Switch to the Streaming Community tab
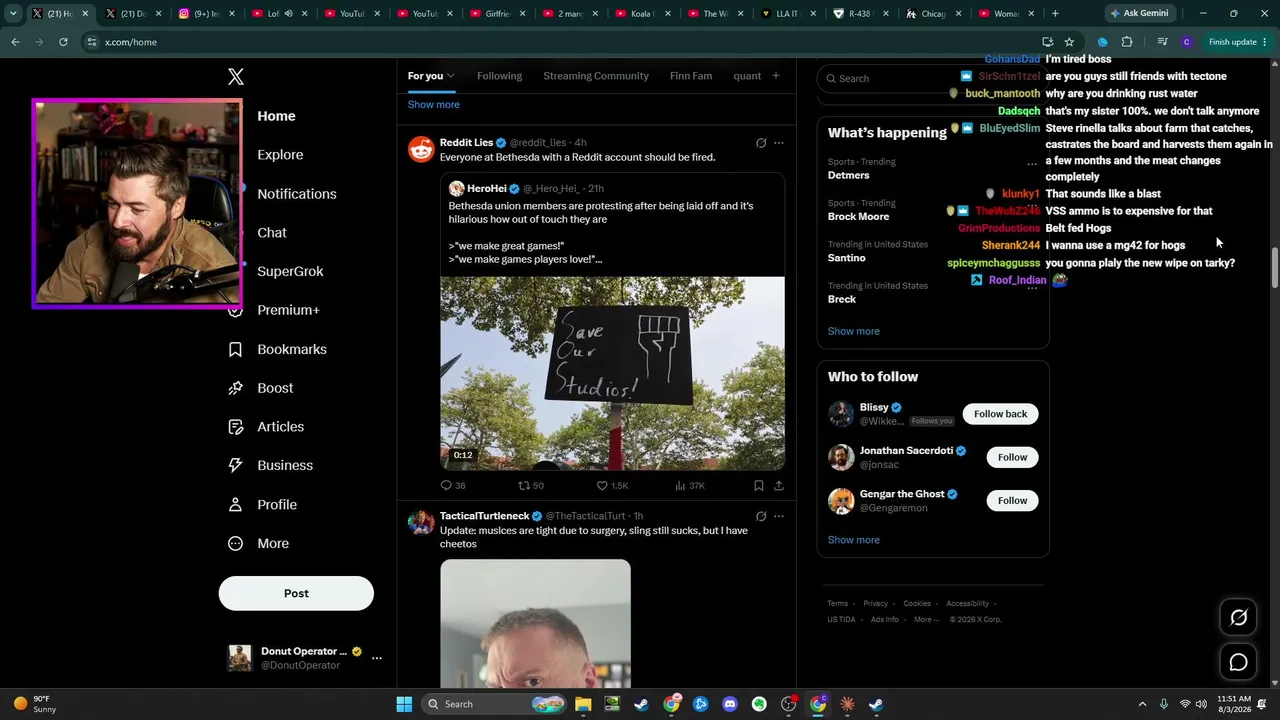 click(x=596, y=76)
